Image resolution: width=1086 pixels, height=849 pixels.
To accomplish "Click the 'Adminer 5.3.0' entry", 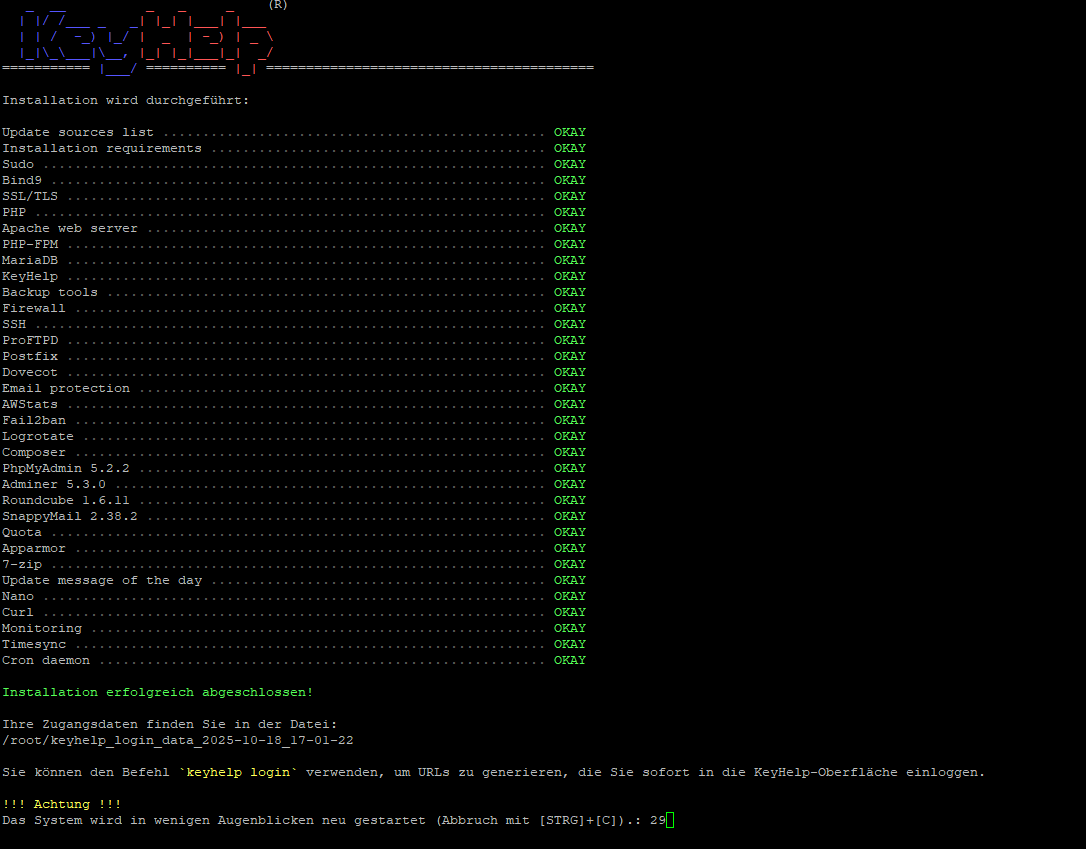I will pyautogui.click(x=53, y=485).
